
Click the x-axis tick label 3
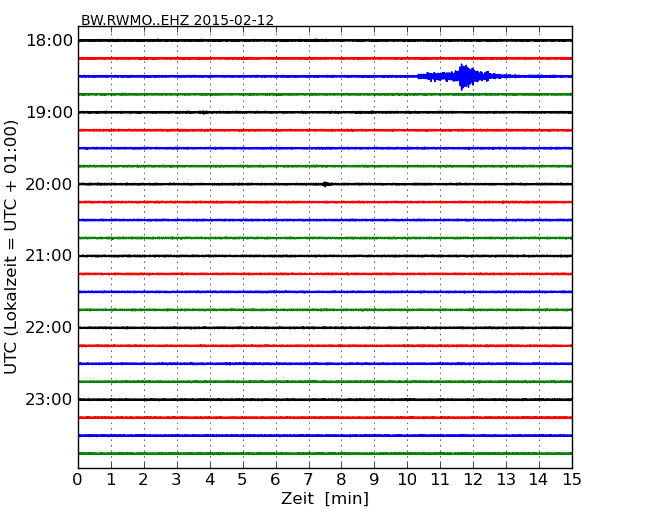(177, 479)
